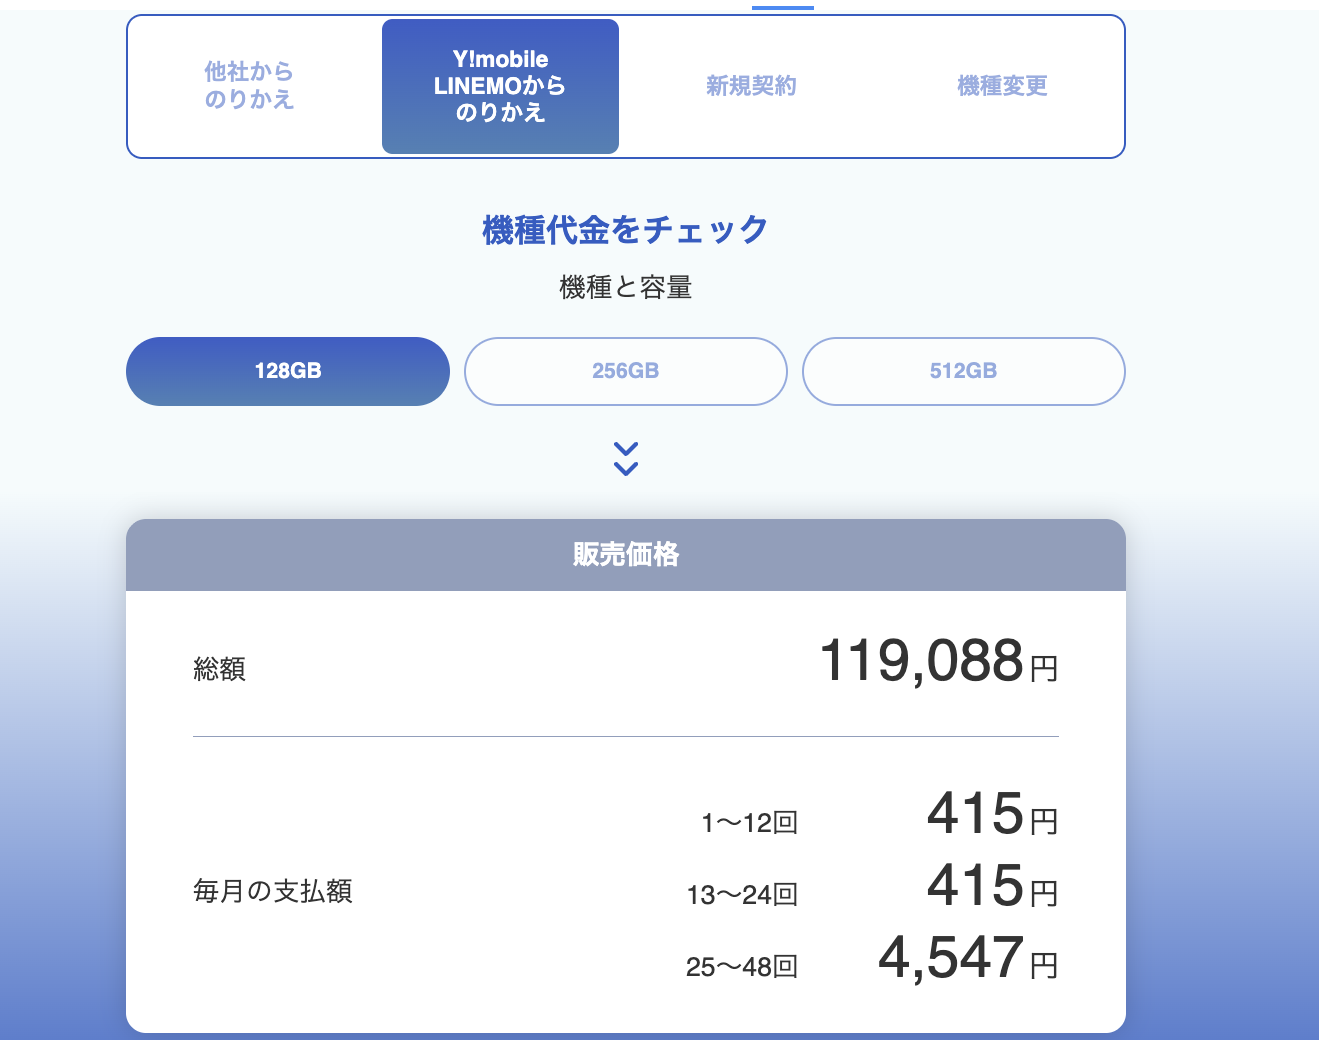The image size is (1319, 1040).
Task: Choose the 128GB capacity option
Action: (288, 371)
